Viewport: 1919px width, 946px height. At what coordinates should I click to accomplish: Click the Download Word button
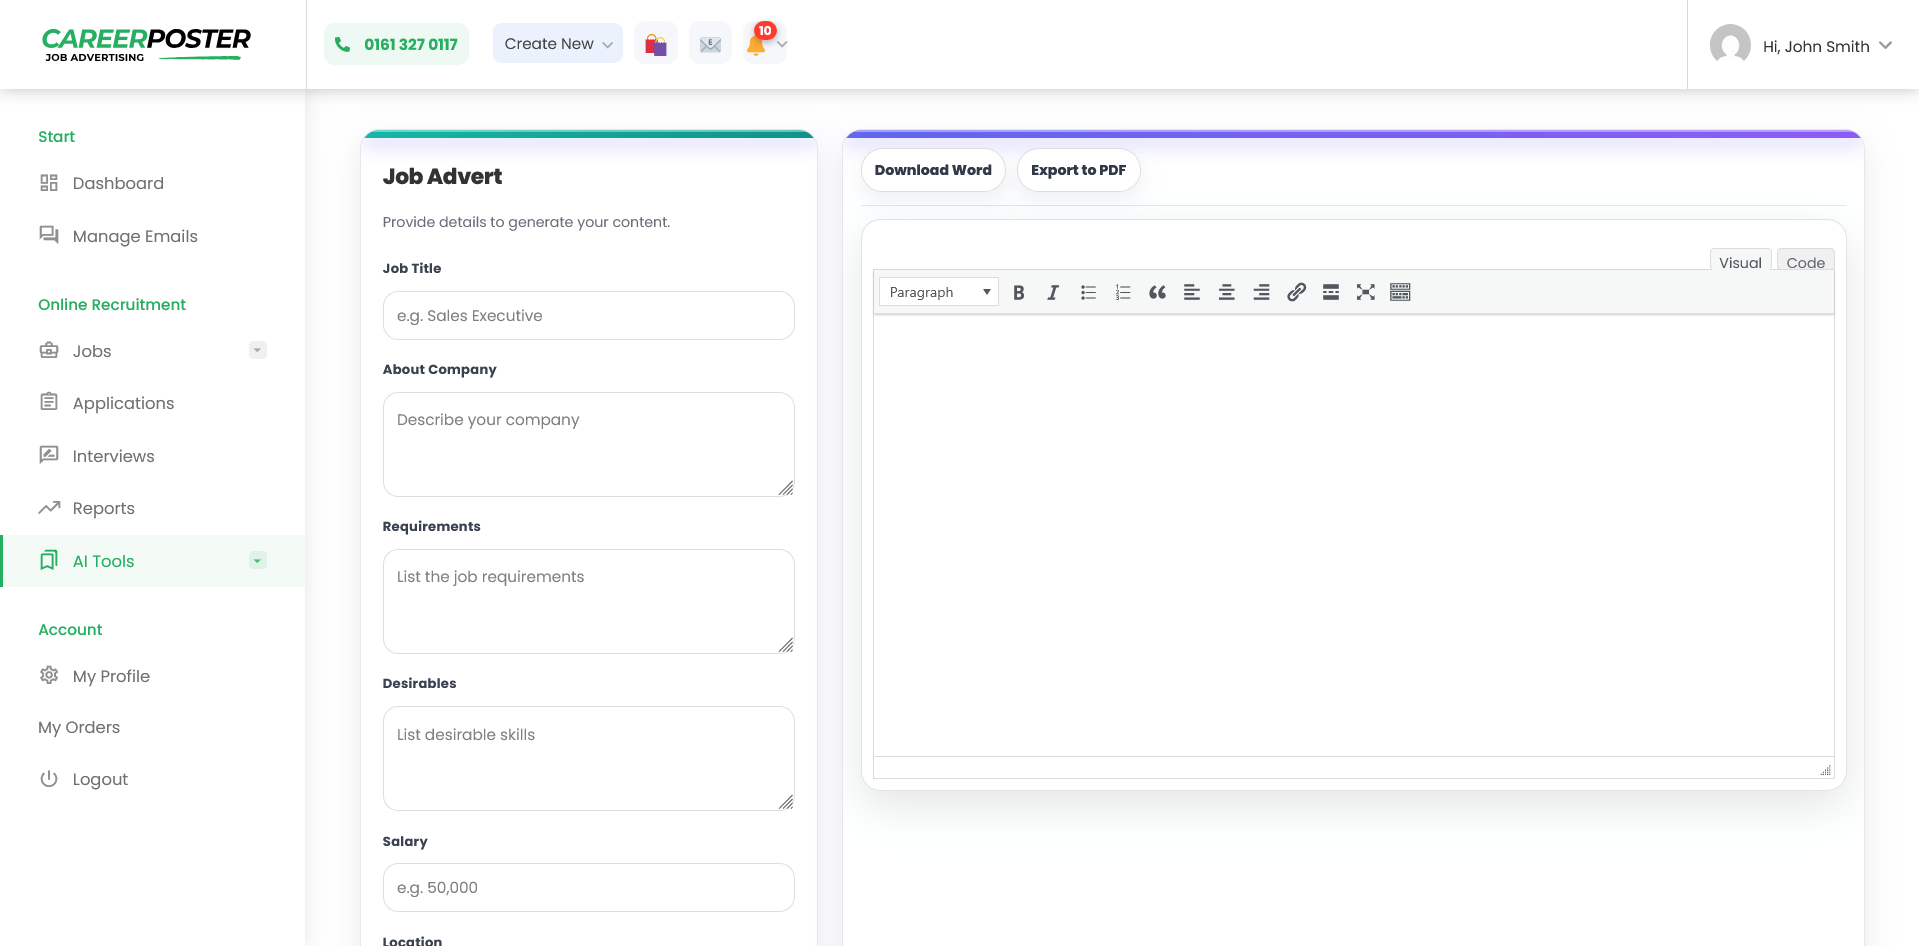coord(933,170)
